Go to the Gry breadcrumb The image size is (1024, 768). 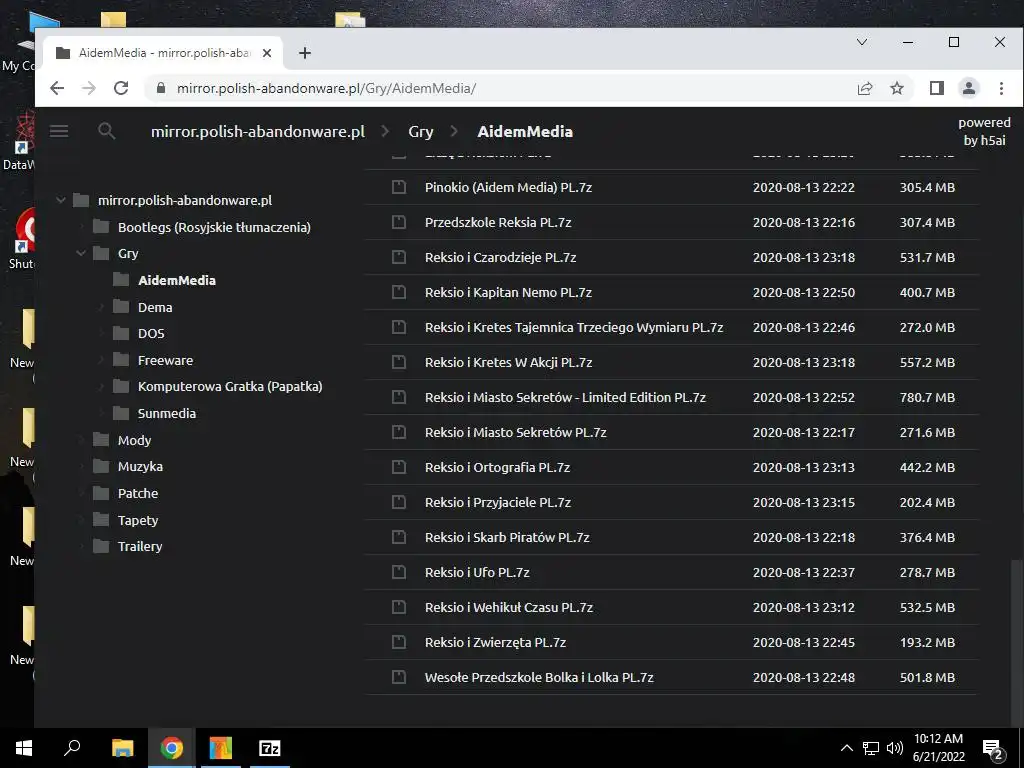coord(421,131)
